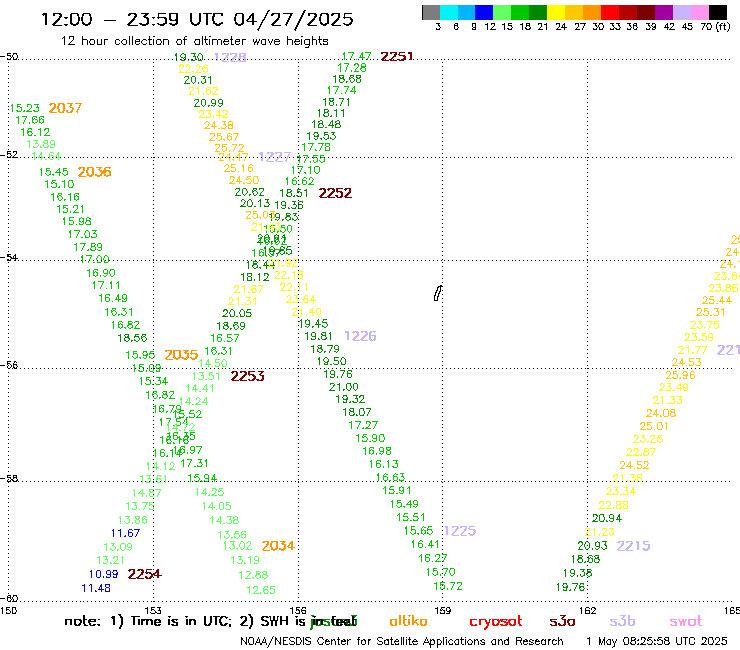Select the dark red time label 2253

pos(247,376)
